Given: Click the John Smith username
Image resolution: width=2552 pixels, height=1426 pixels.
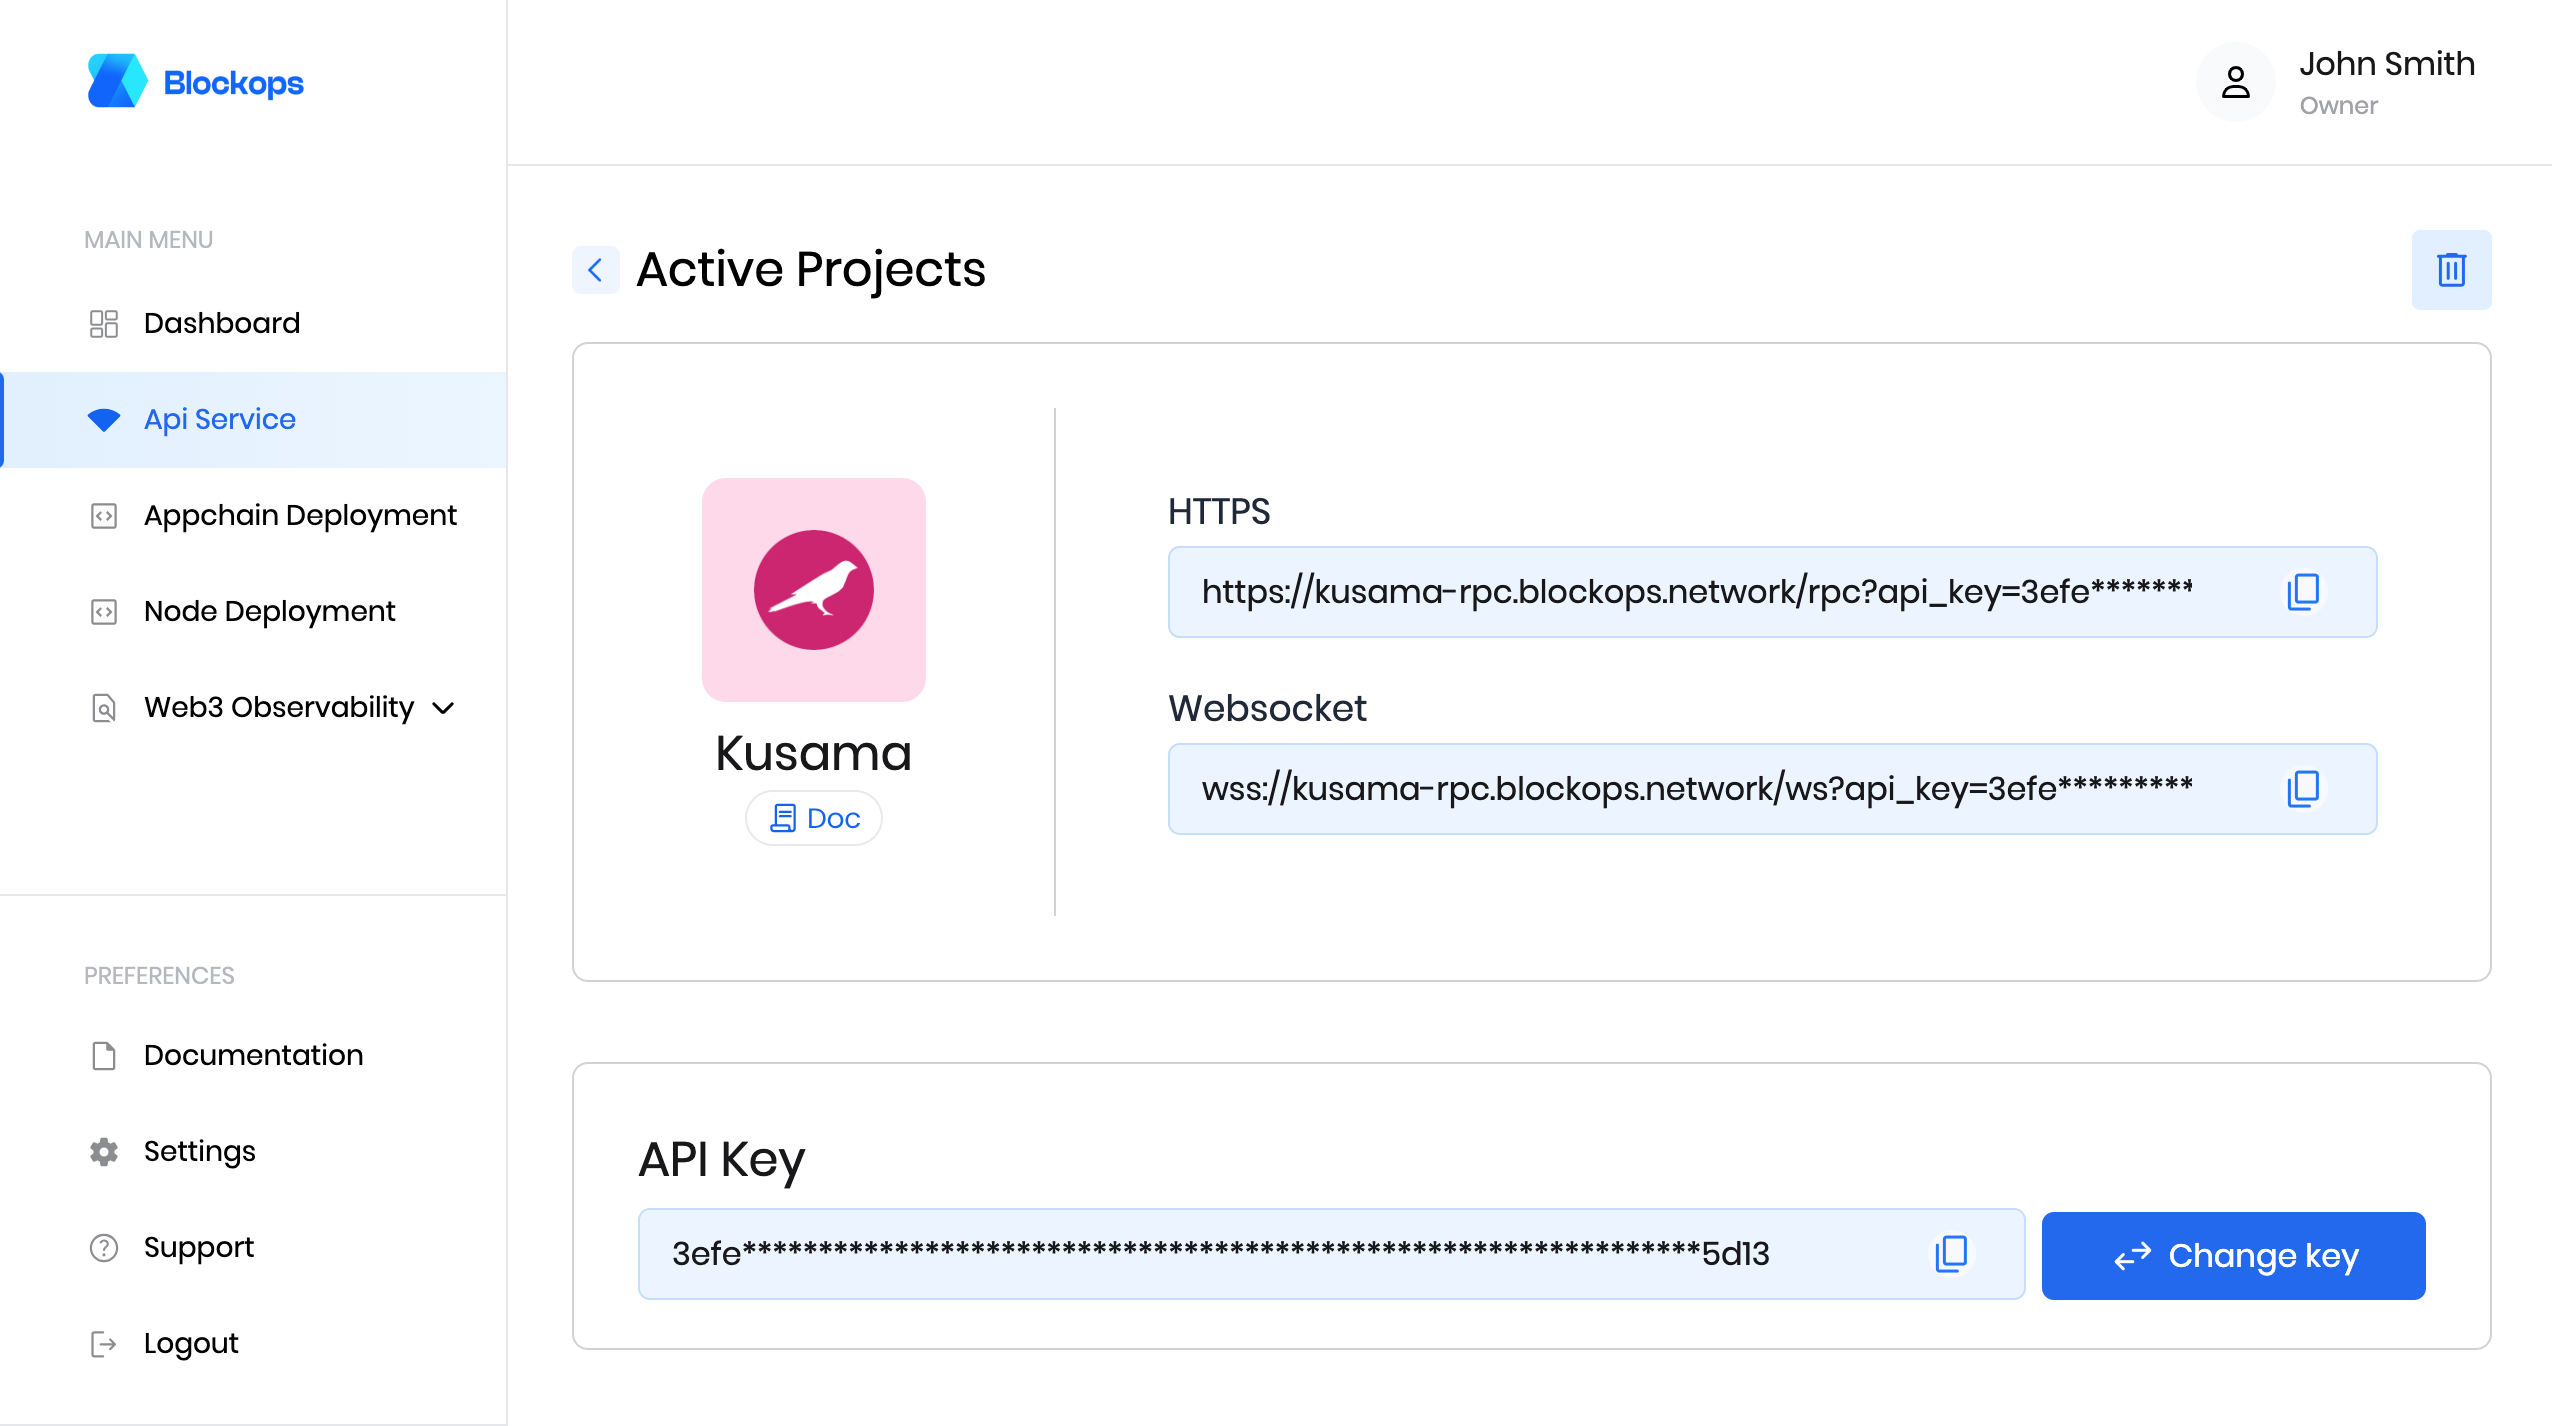Looking at the screenshot, I should 2387,63.
